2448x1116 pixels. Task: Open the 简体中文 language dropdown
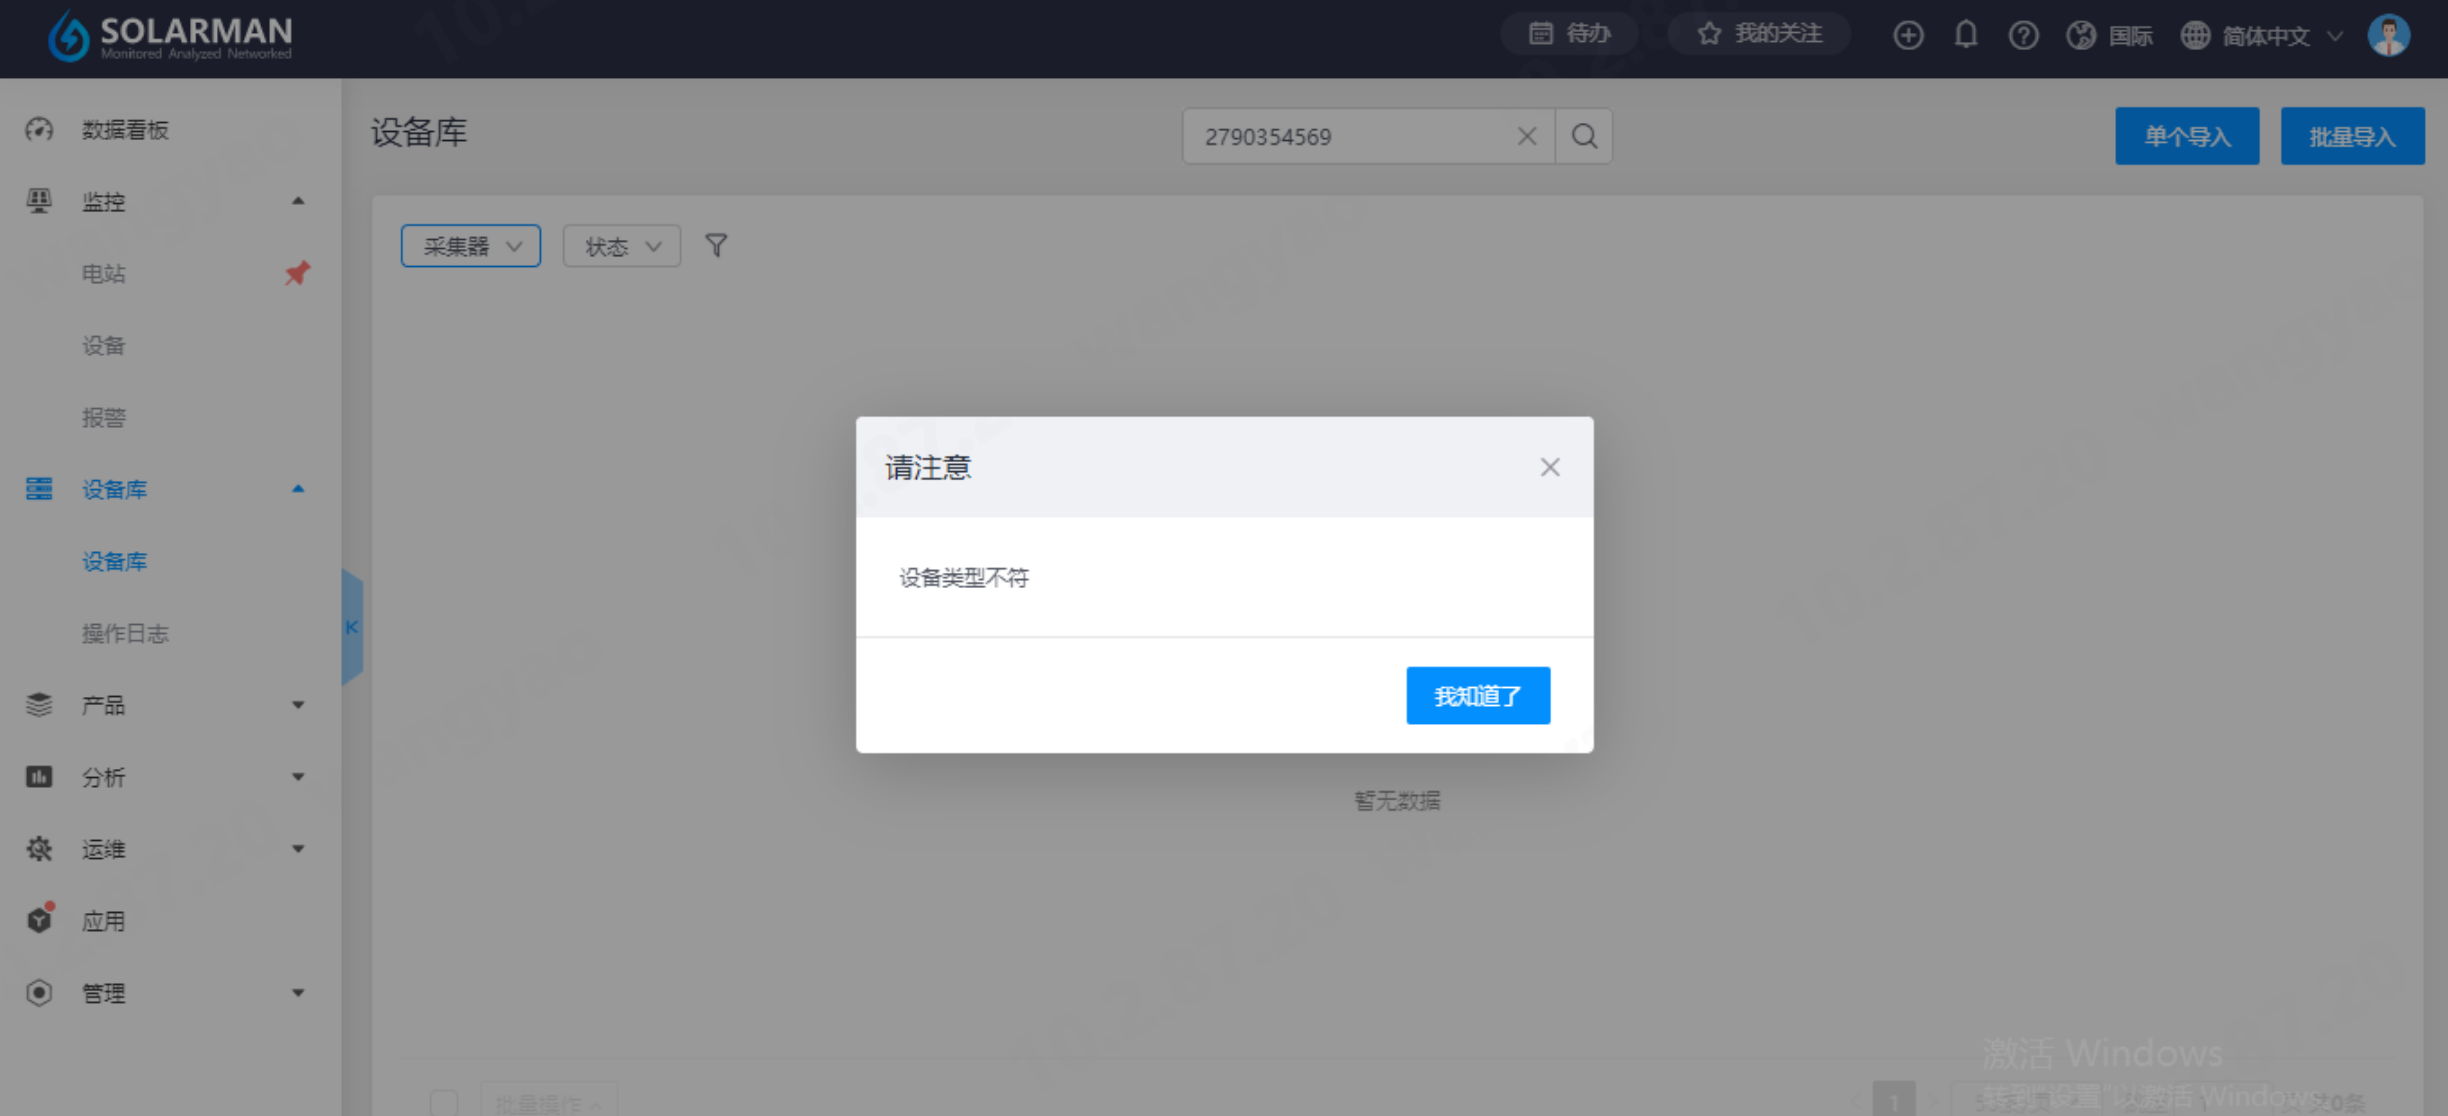point(2264,36)
